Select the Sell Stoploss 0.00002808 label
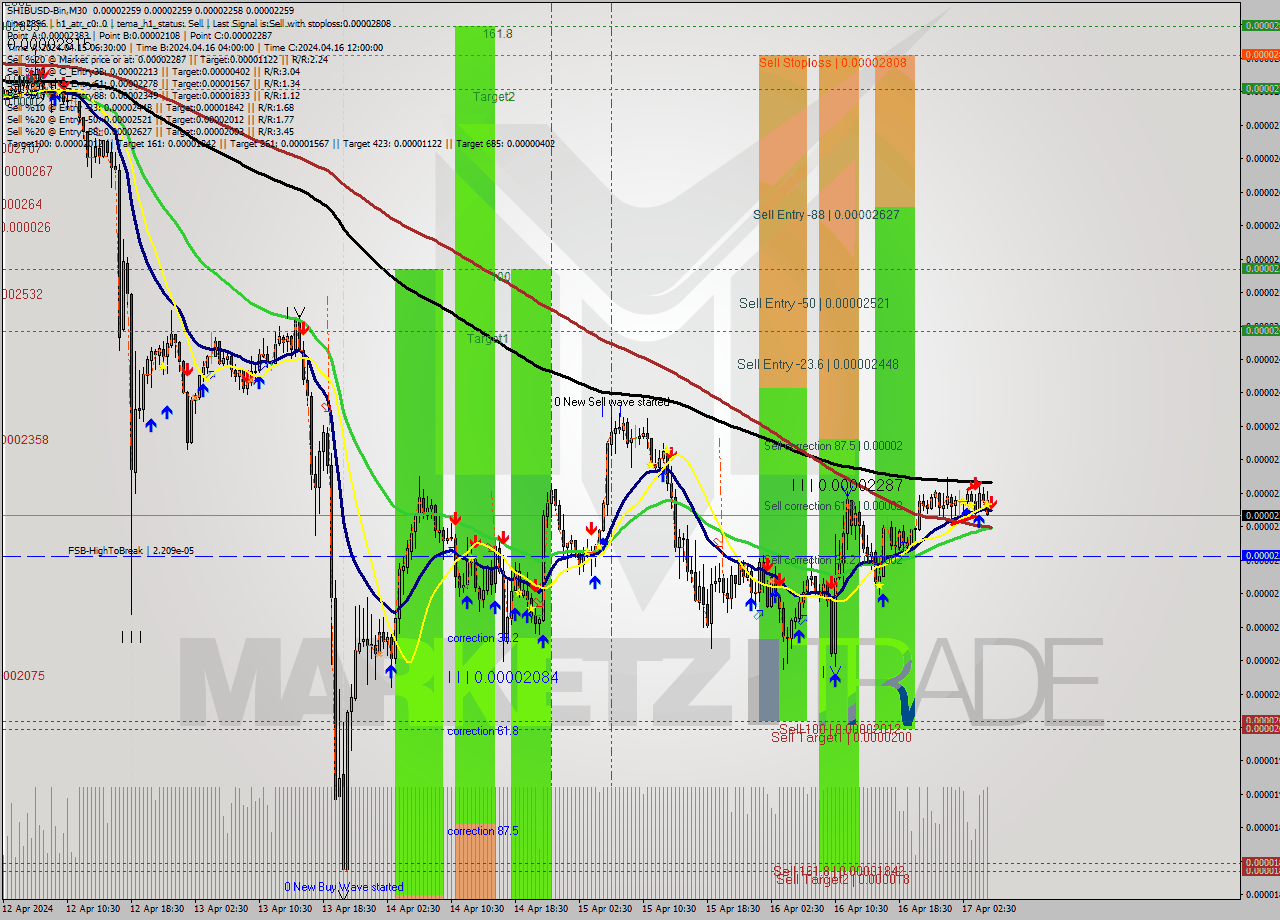The width and height of the screenshot is (1280, 920). [833, 62]
